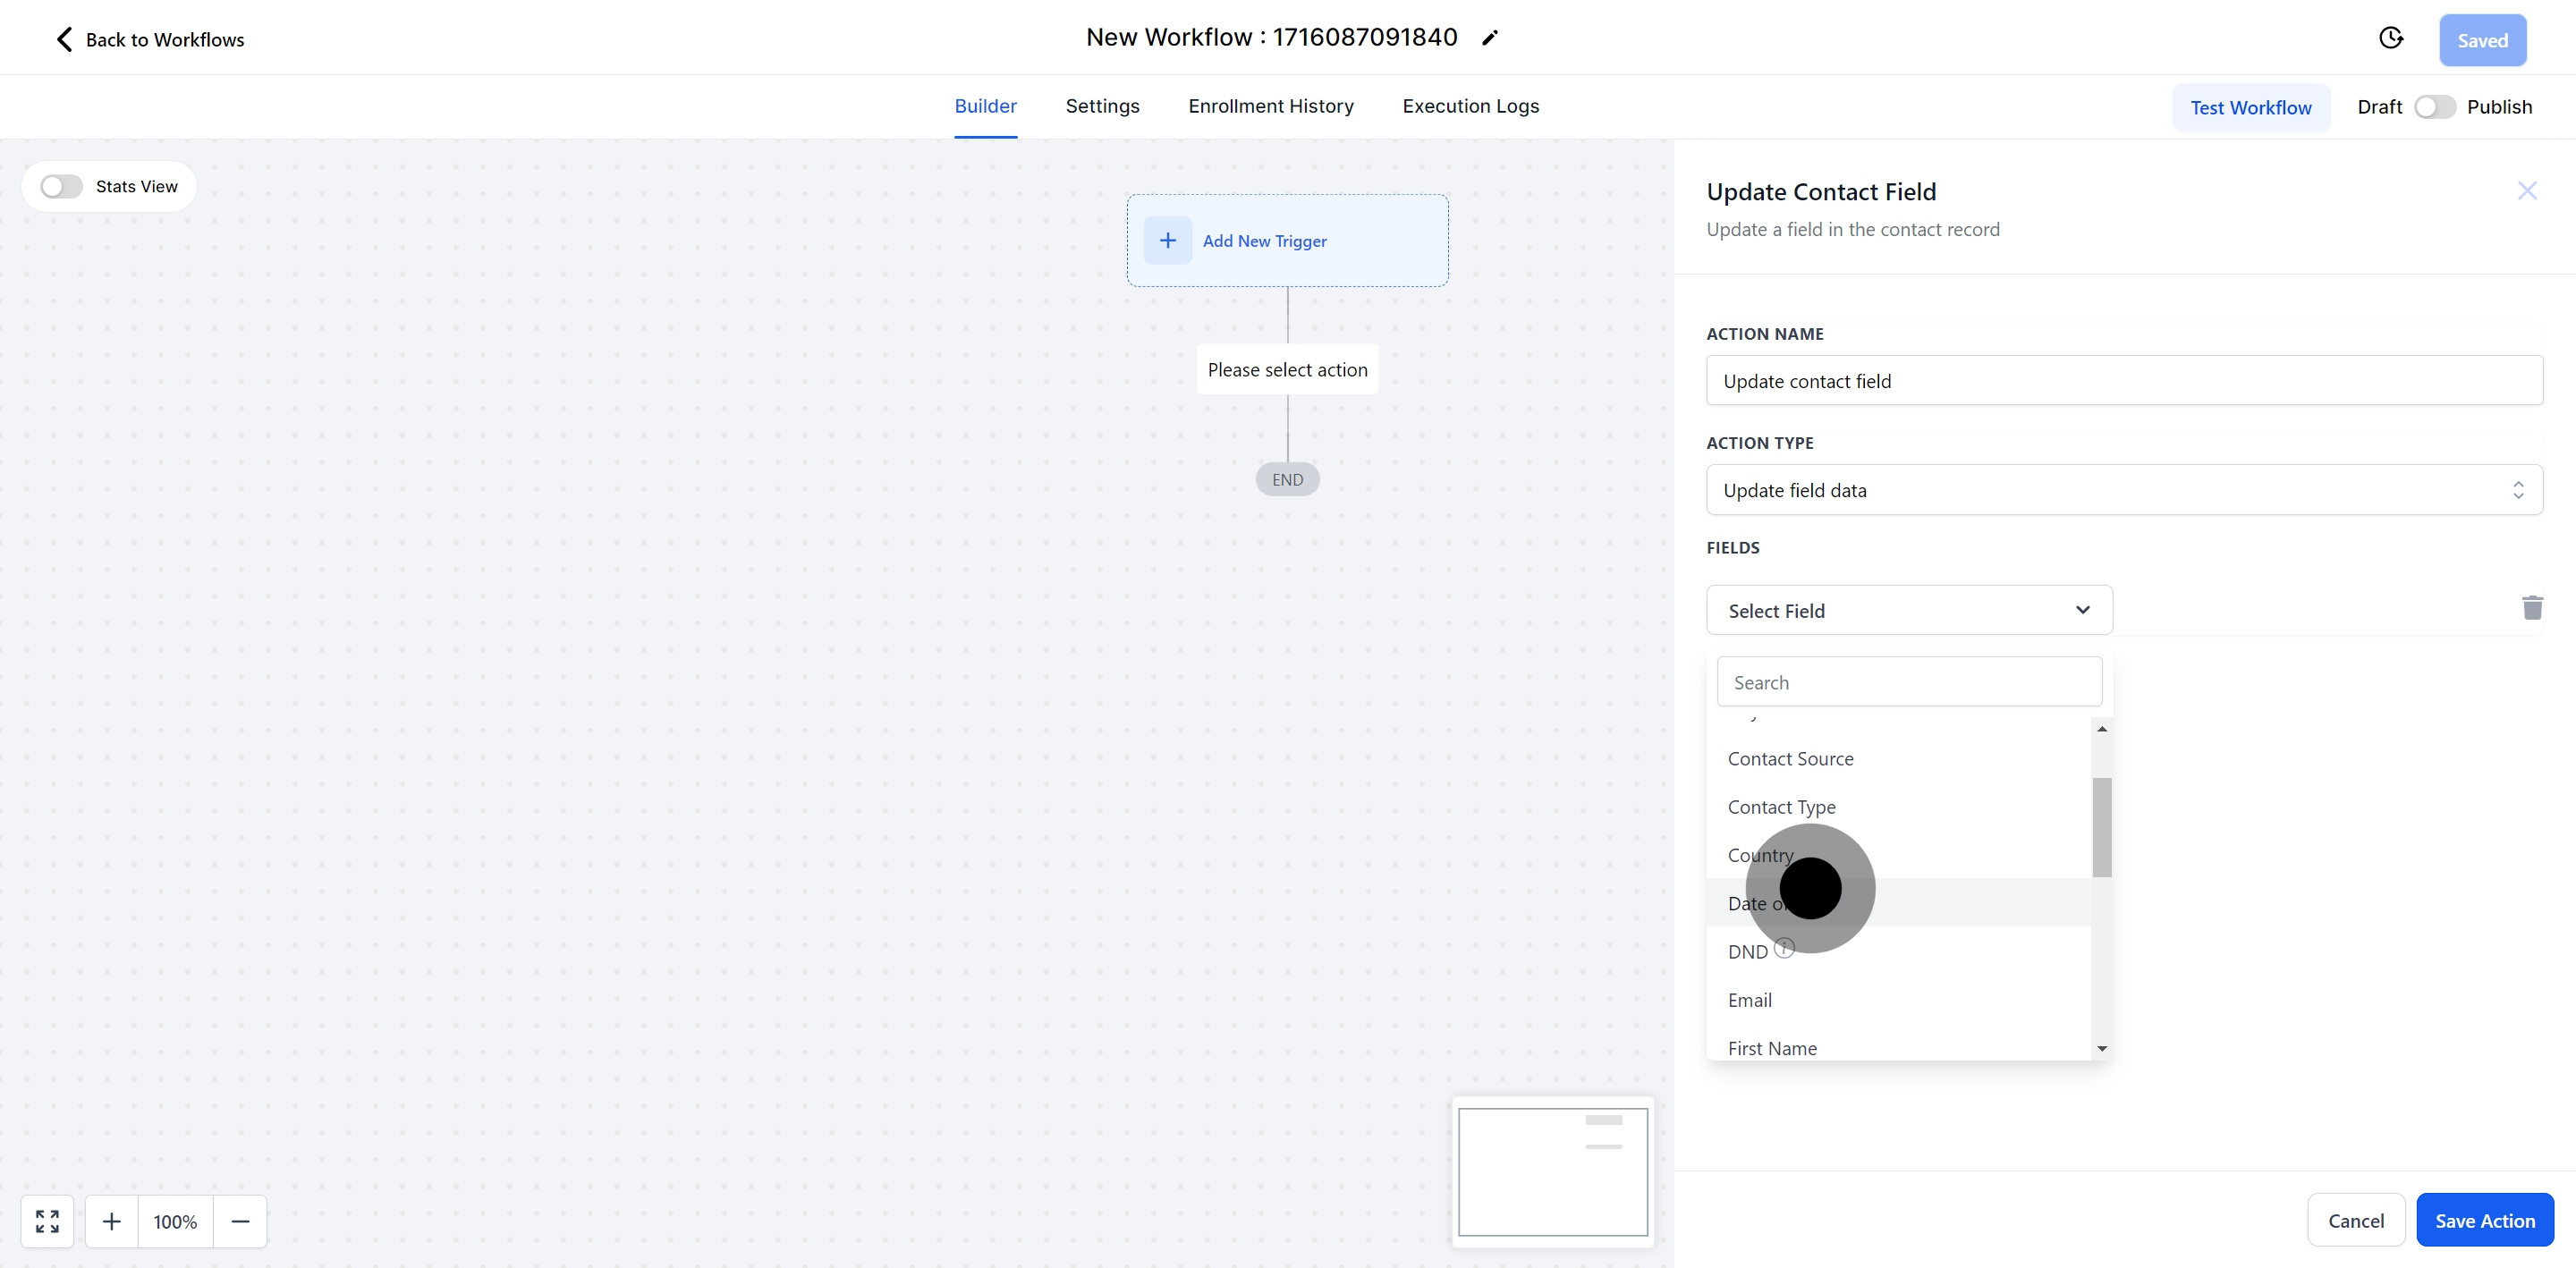Open the Execution Logs tab
This screenshot has height=1268, width=2576.
click(x=1470, y=106)
